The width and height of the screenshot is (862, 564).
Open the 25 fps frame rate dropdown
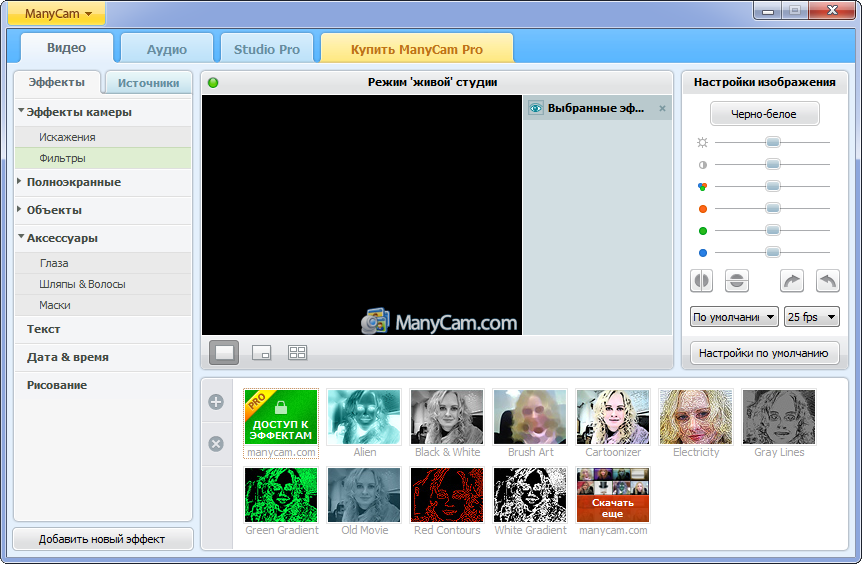(x=811, y=317)
